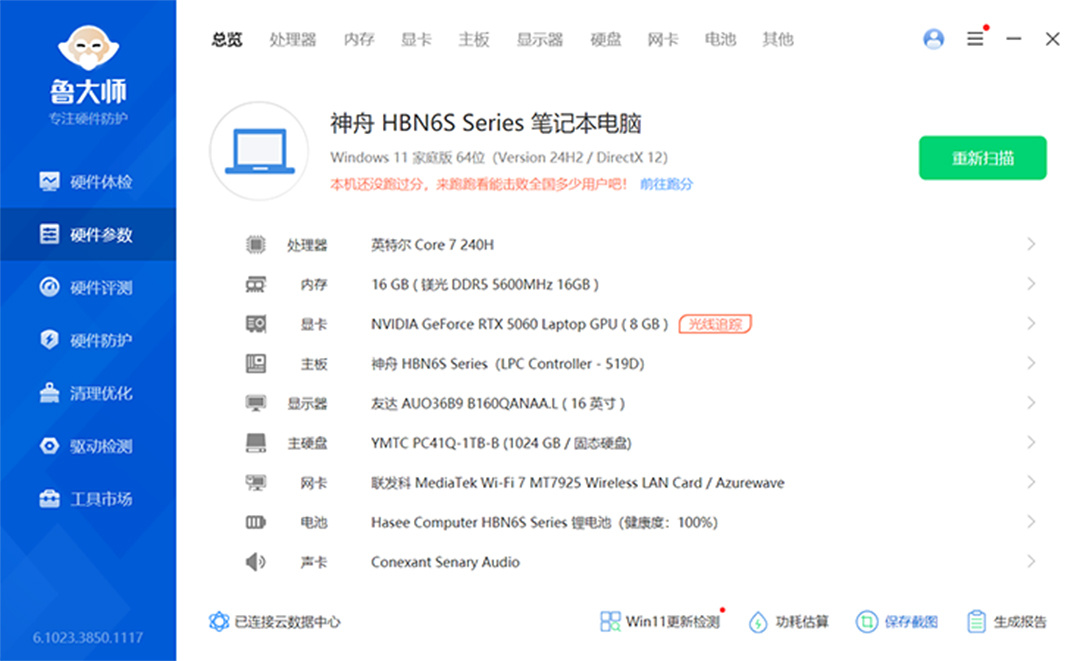The height and width of the screenshot is (661, 1080).
Task: Open hardware checkup in the sidebar
Action: click(88, 182)
